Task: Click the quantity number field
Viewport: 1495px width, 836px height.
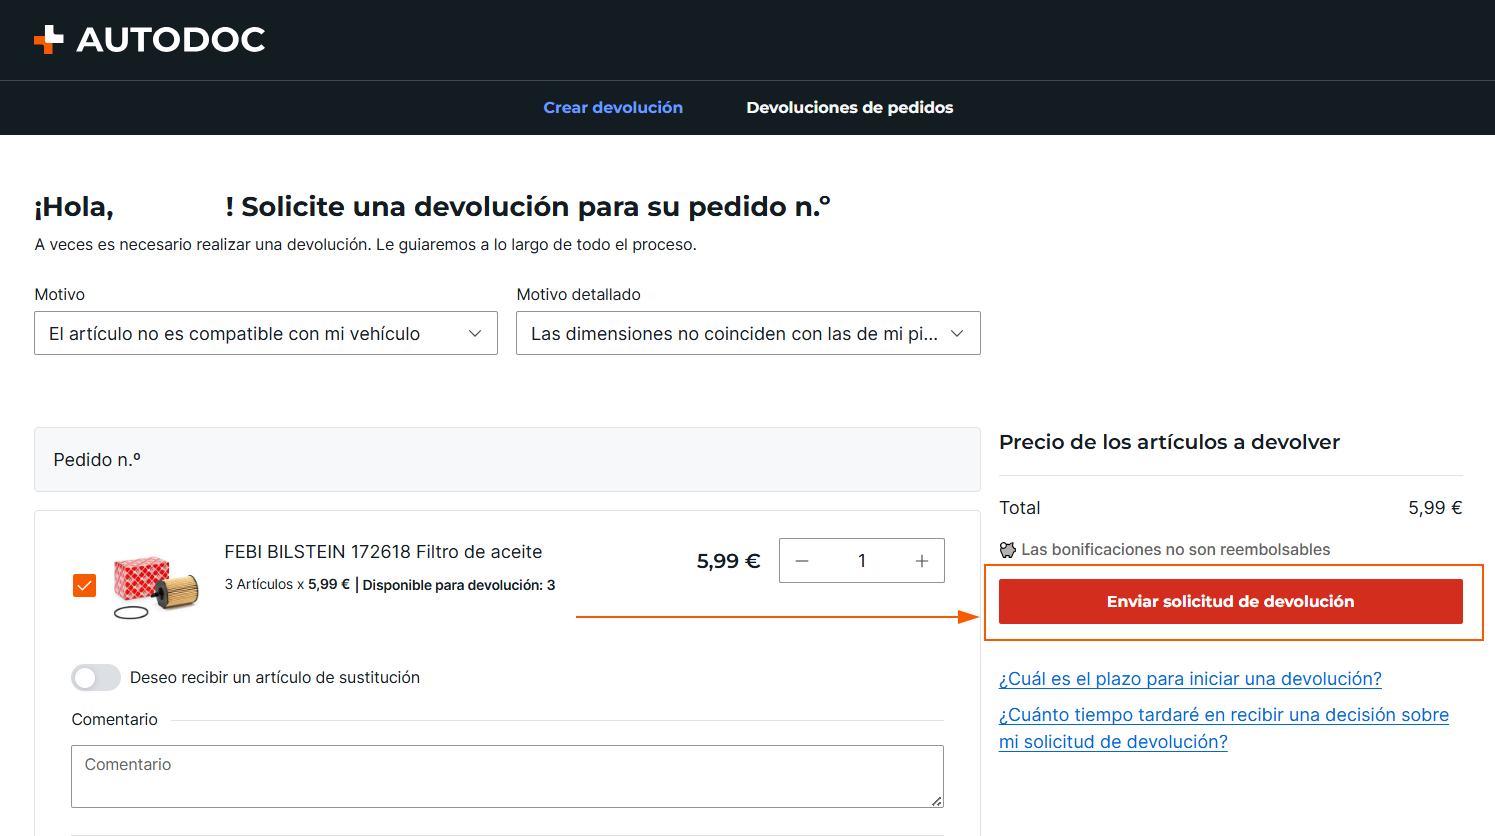Action: point(862,561)
